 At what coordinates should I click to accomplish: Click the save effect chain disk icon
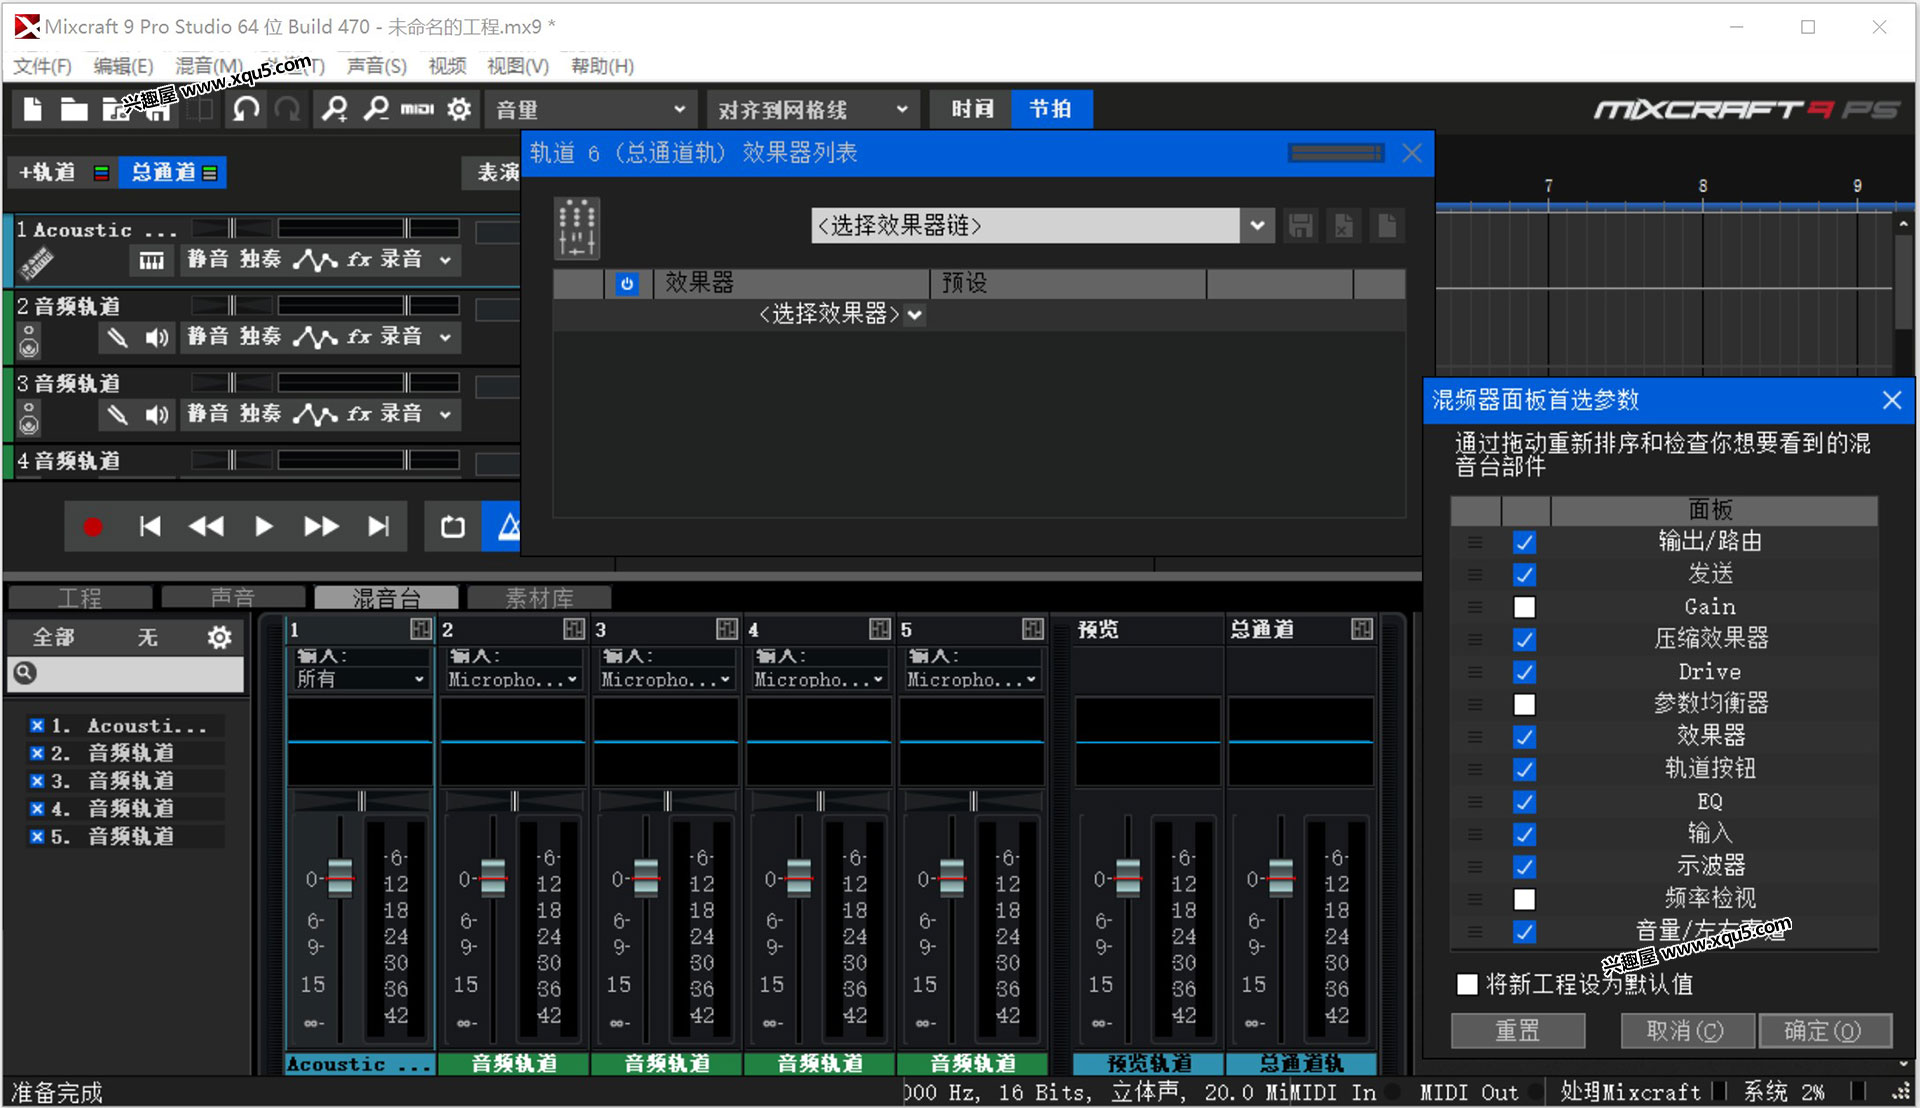coord(1300,226)
